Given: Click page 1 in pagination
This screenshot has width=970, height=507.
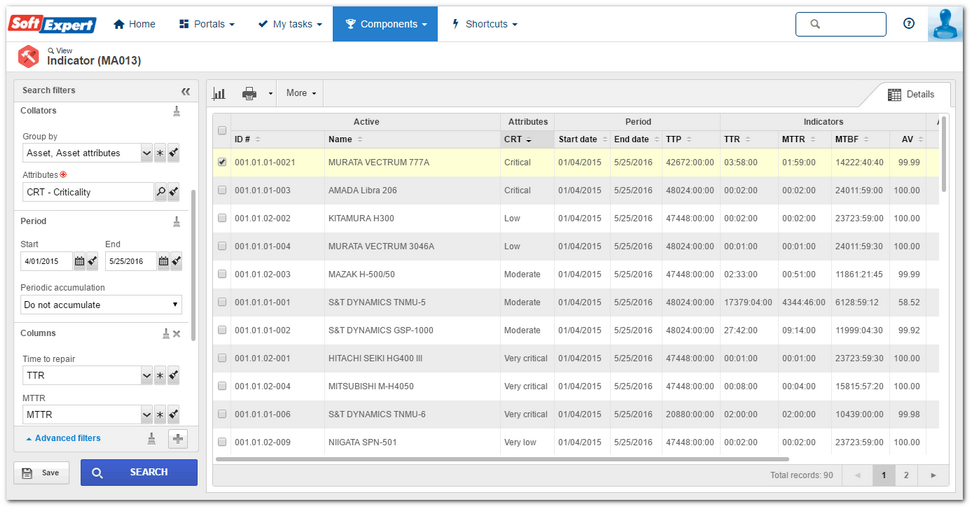Looking at the screenshot, I should [883, 475].
